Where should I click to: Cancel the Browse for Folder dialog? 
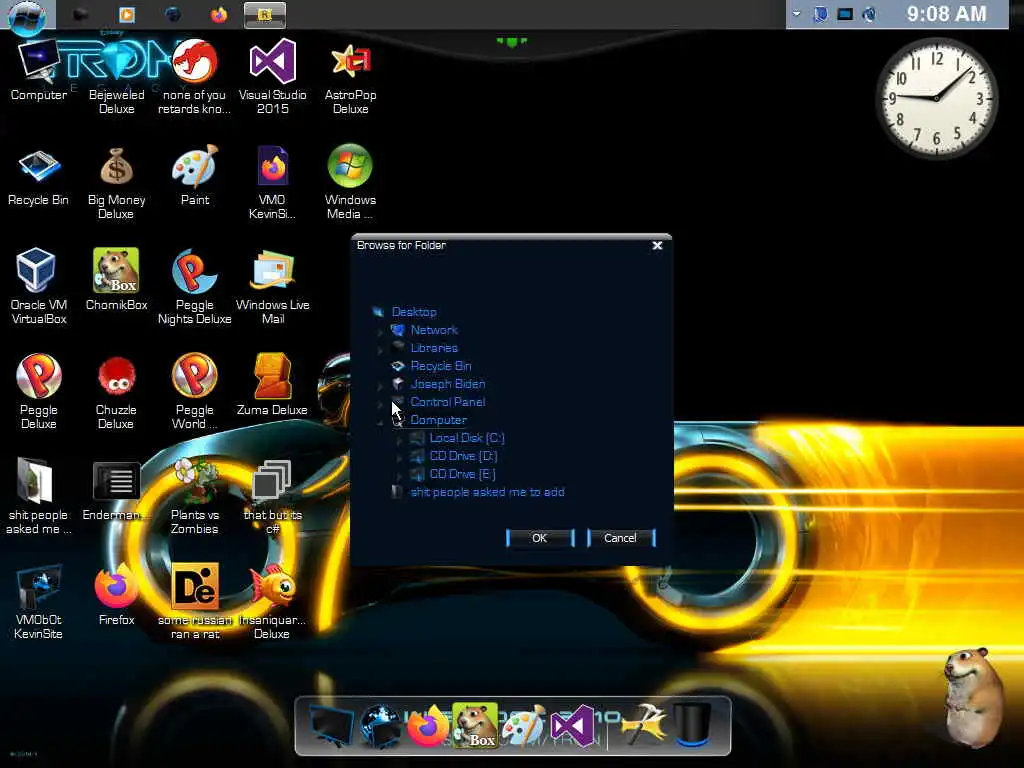coord(620,538)
